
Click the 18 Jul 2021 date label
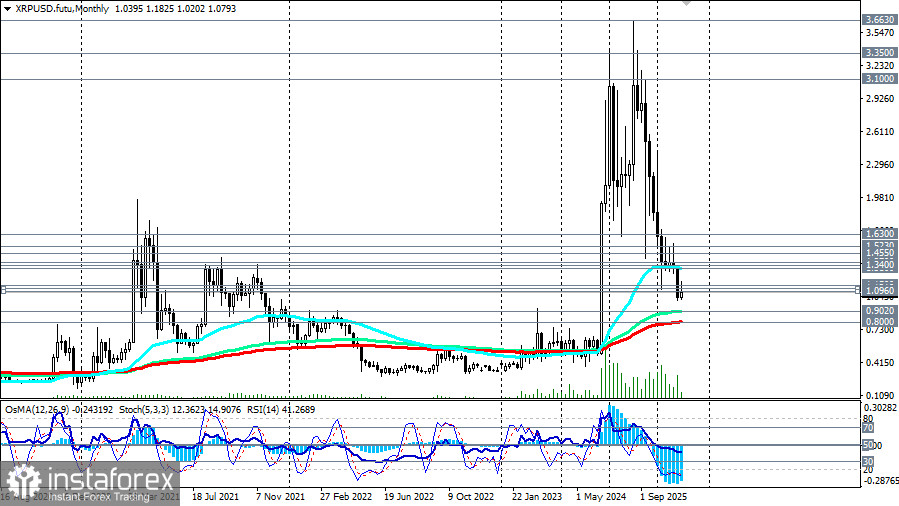[x=215, y=496]
